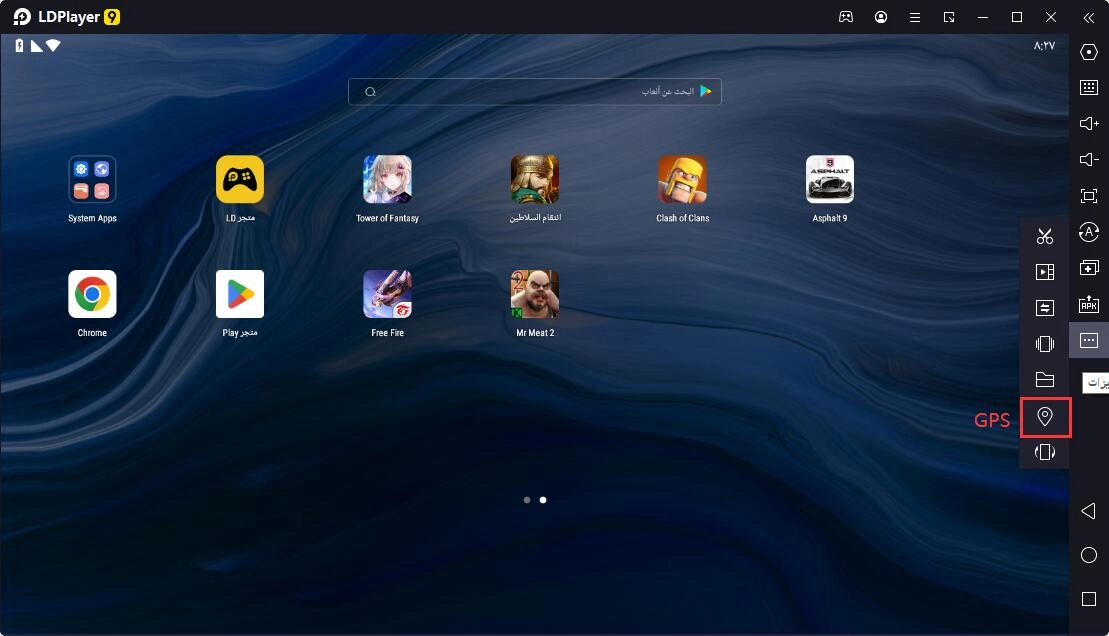Launch Mr Meat 2
Screen dimensions: 1109x636
tap(535, 294)
